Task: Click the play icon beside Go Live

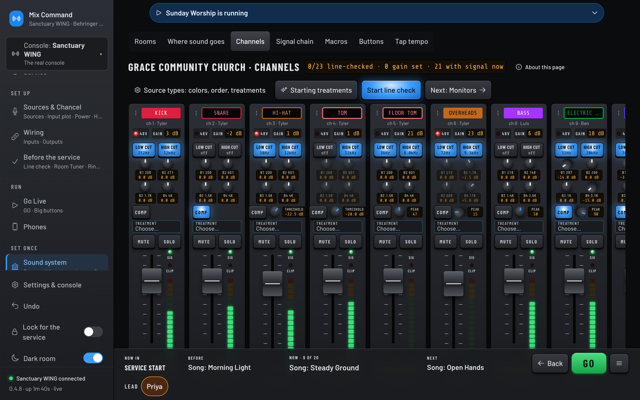Action: 15,205
